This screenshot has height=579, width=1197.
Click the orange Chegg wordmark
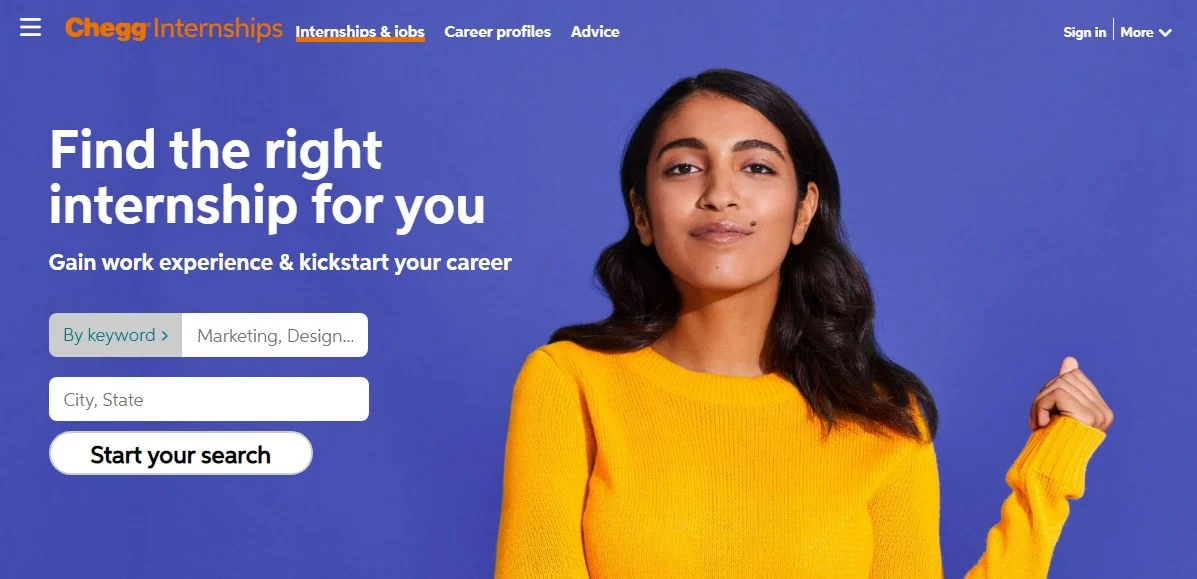tap(107, 30)
